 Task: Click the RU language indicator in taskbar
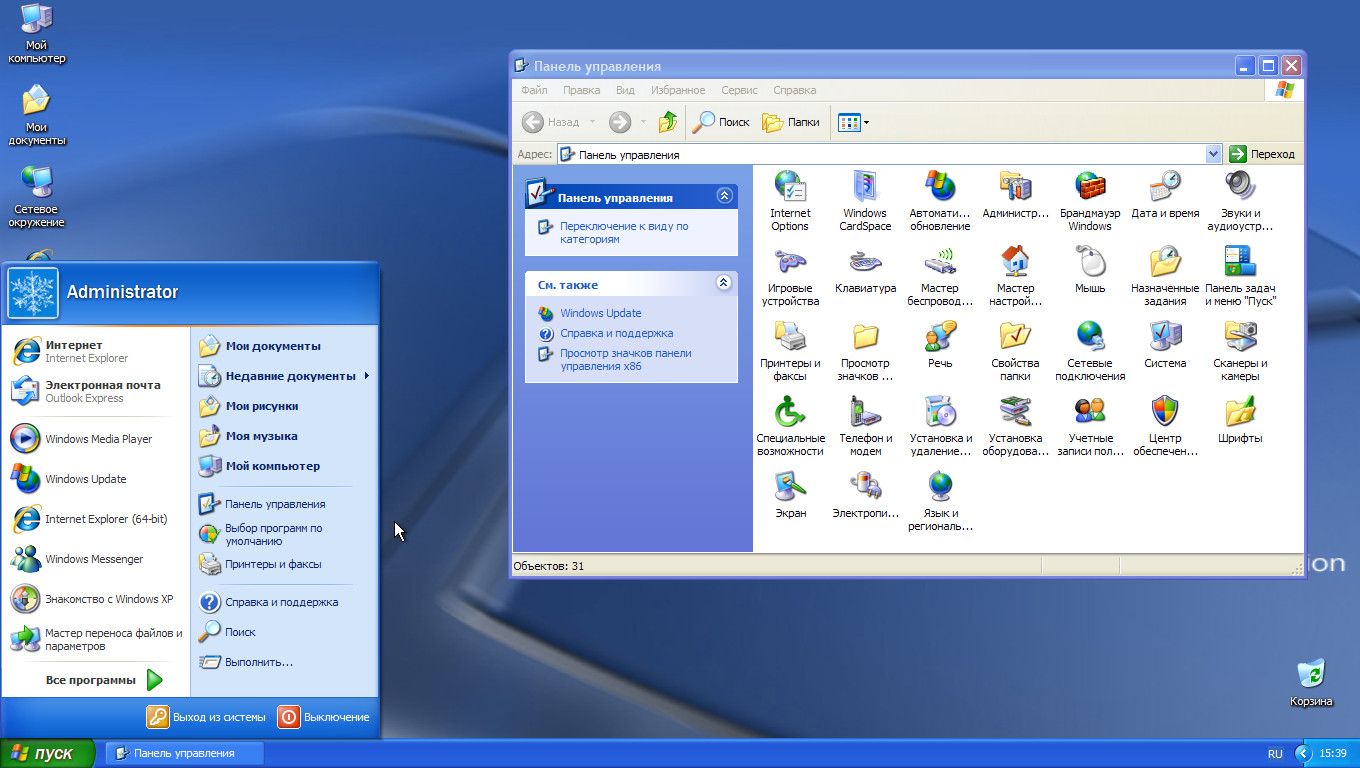tap(1275, 753)
